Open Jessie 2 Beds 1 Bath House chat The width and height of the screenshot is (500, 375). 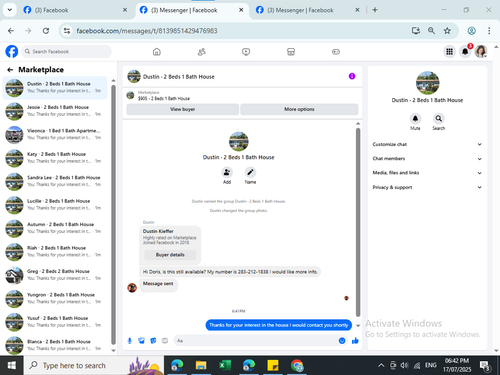(x=55, y=111)
